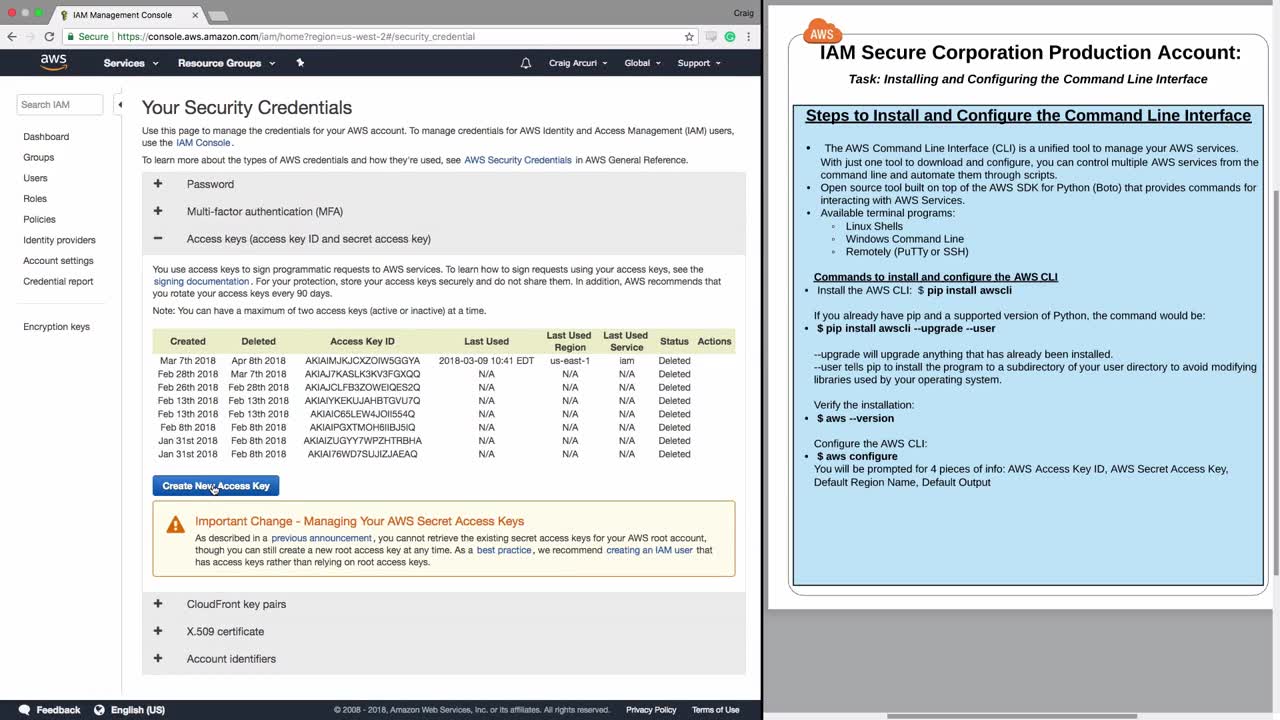Select Encryption keys in the sidebar
The width and height of the screenshot is (1280, 720).
coord(56,327)
